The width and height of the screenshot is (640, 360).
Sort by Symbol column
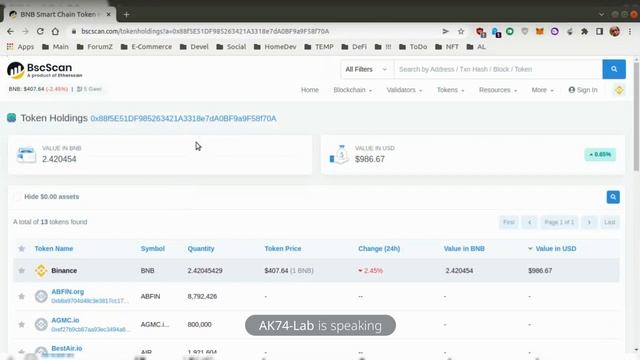[153, 249]
